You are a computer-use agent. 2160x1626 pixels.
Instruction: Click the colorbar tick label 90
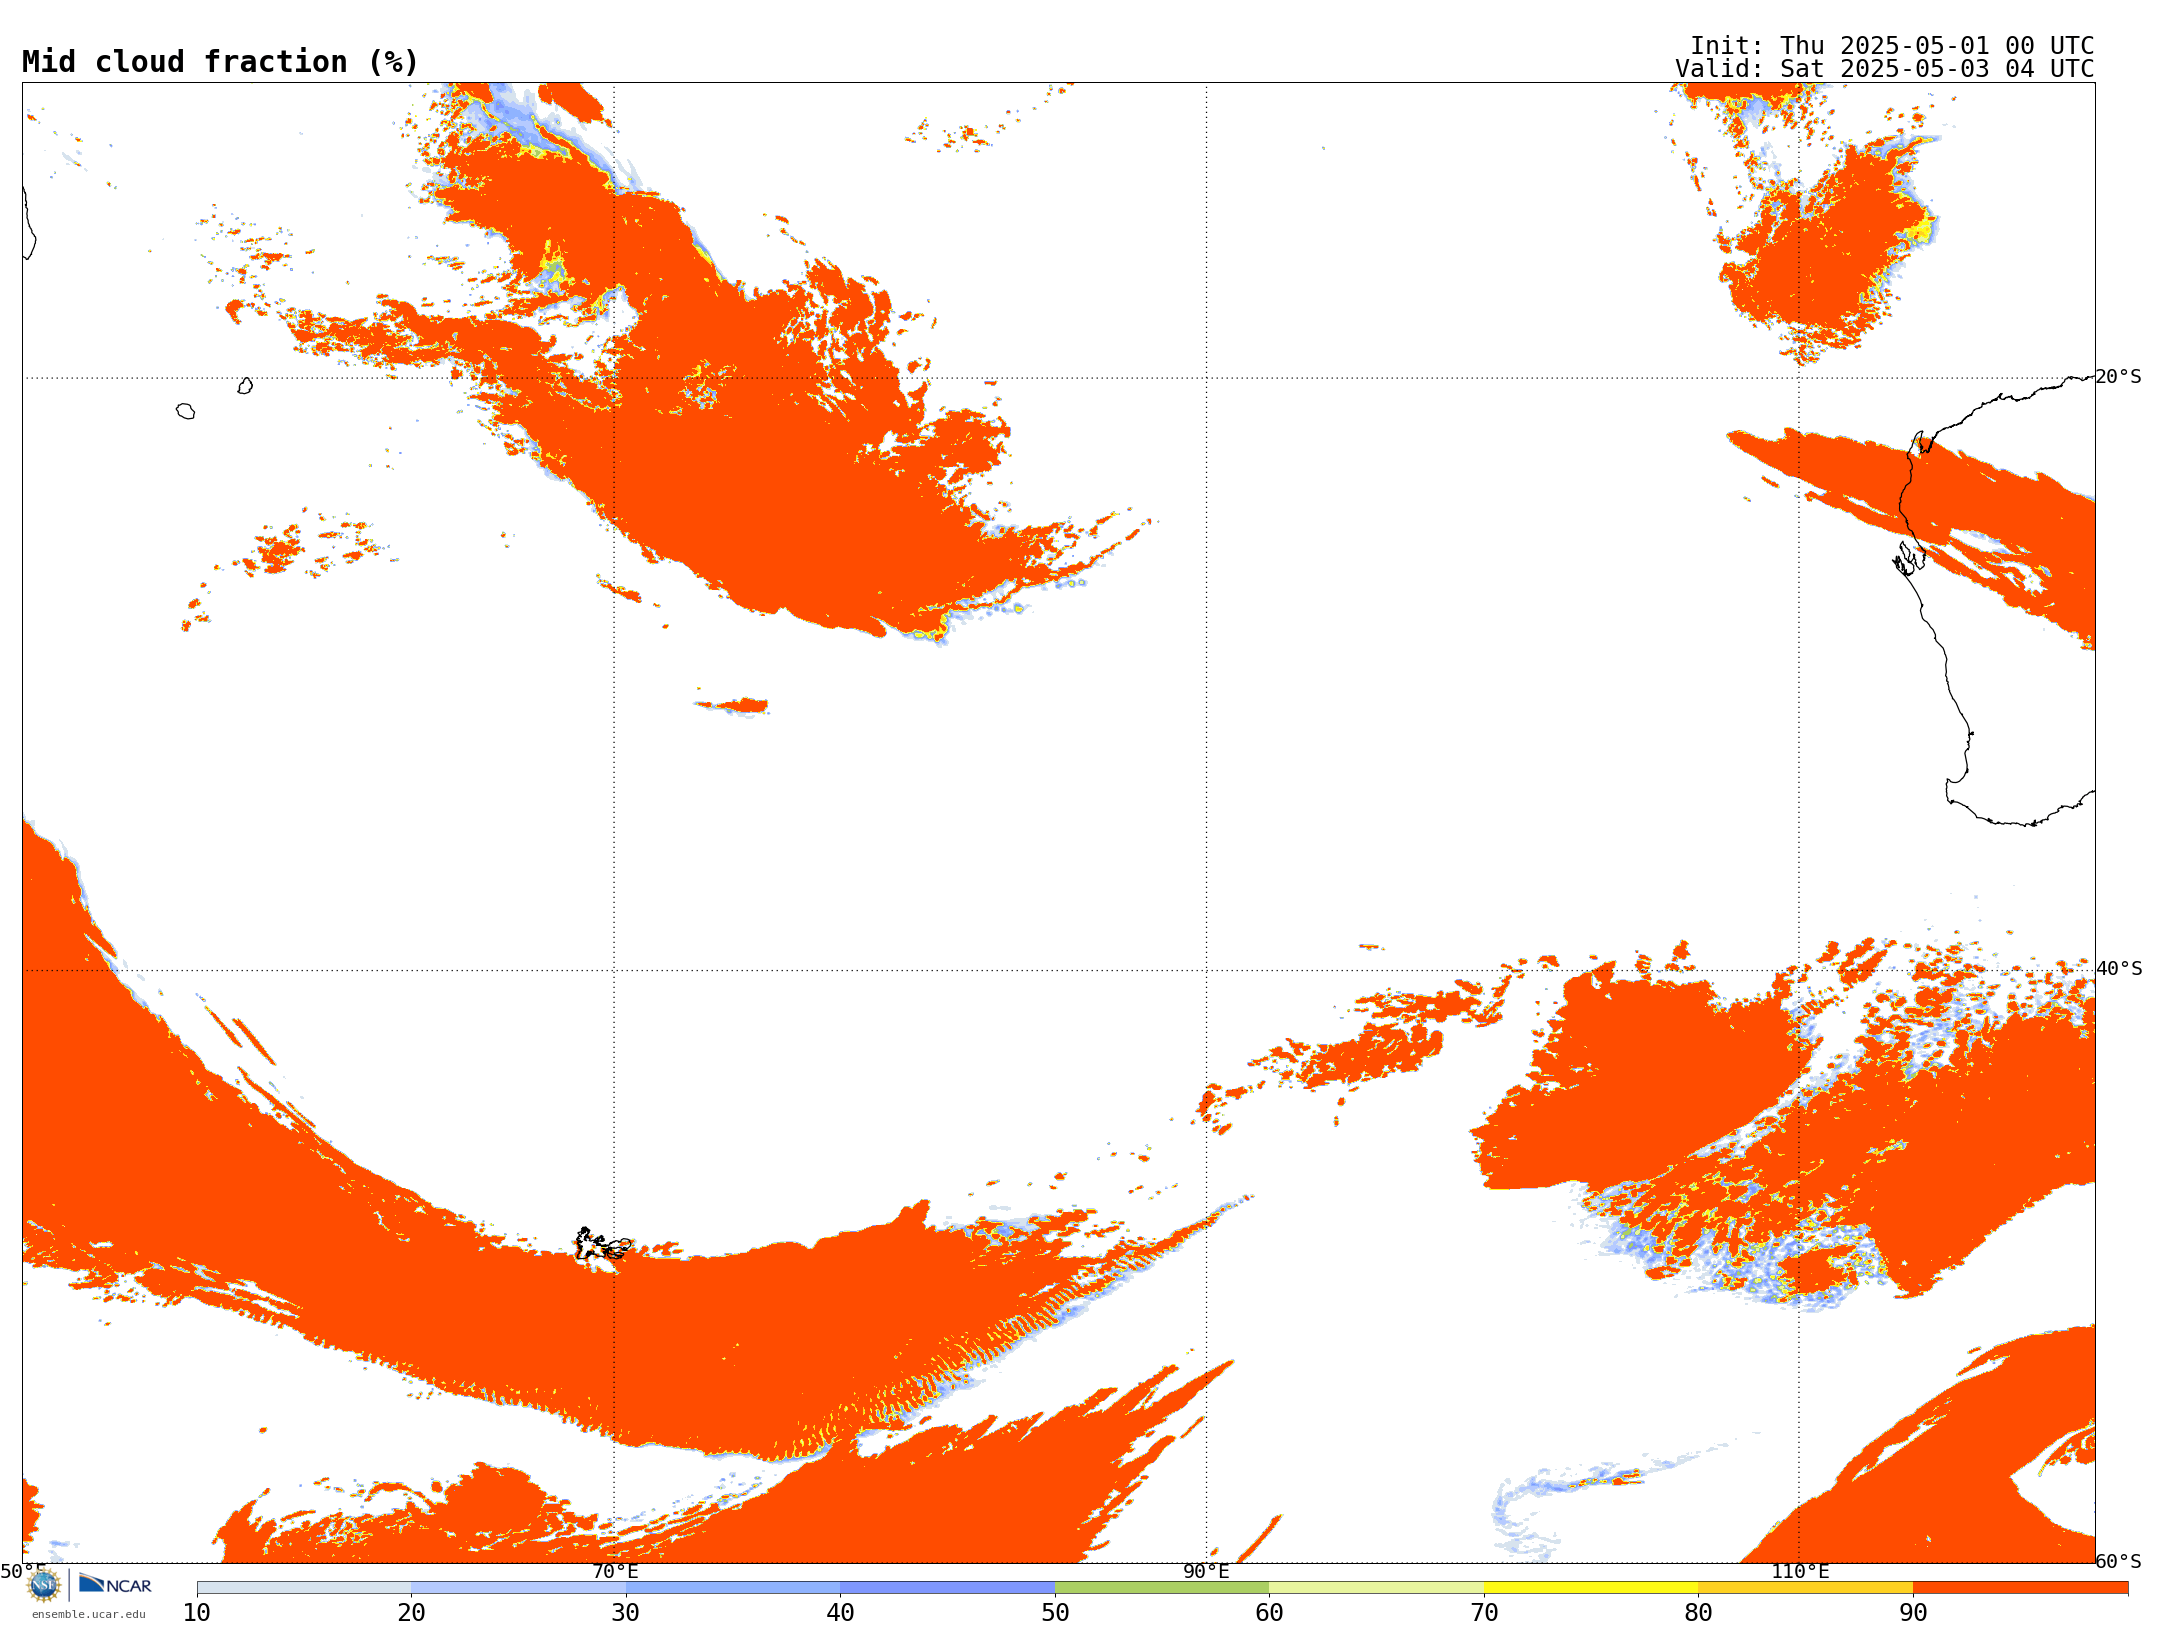[x=1913, y=1613]
